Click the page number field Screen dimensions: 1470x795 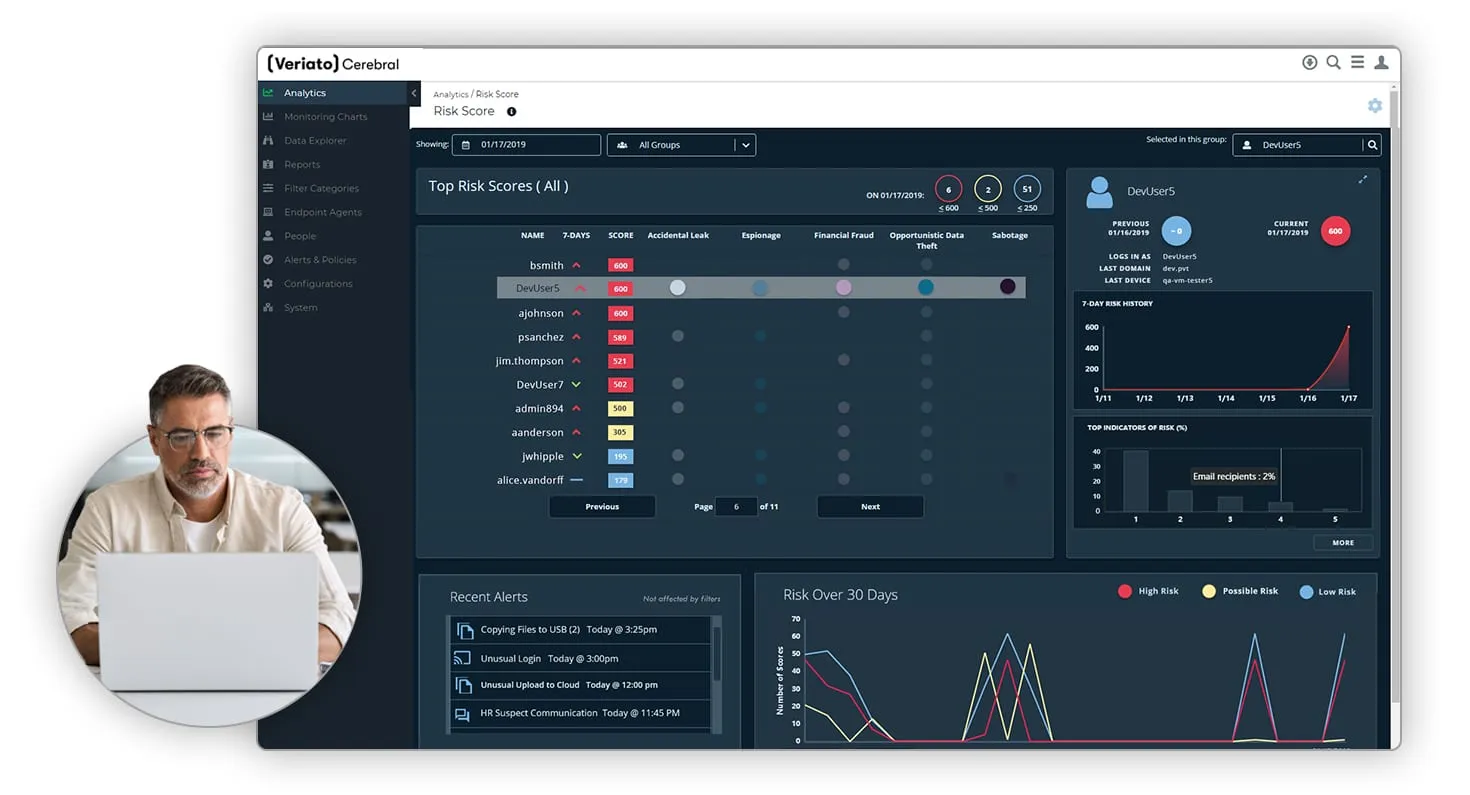(736, 507)
